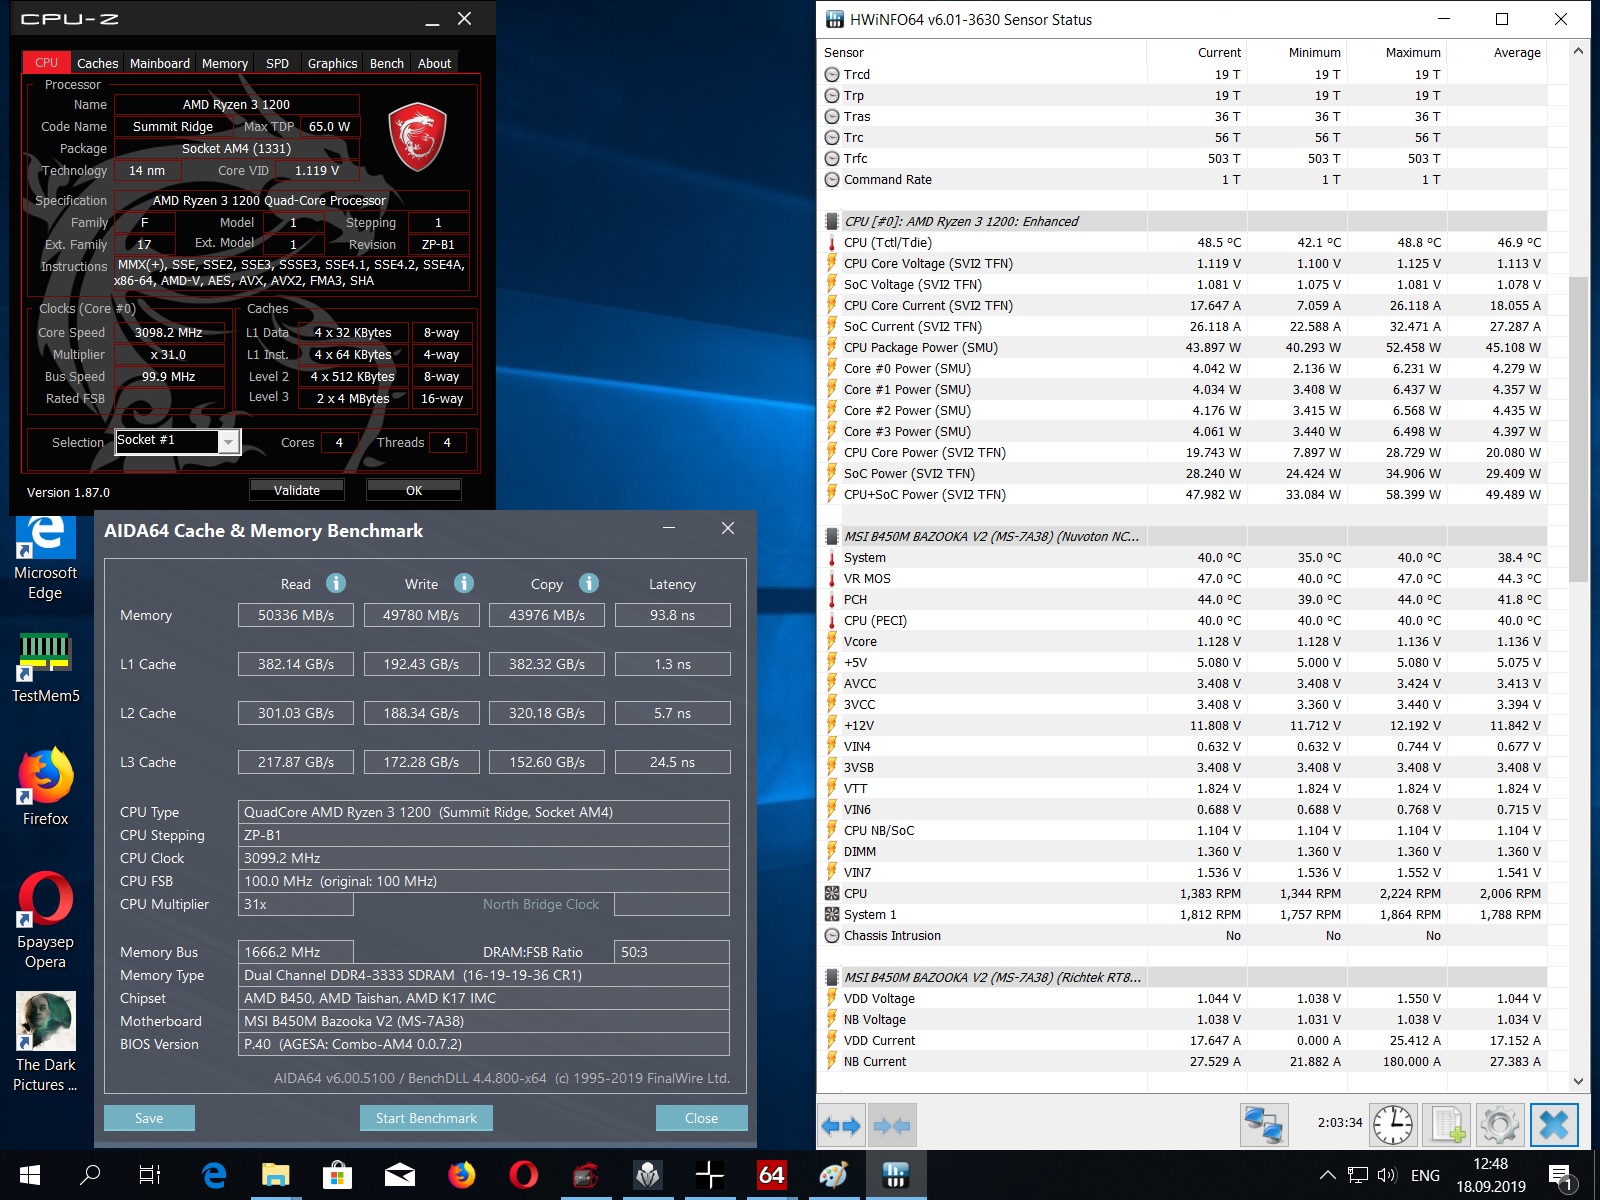Select the CPU Package Power sensor row

(x=920, y=347)
